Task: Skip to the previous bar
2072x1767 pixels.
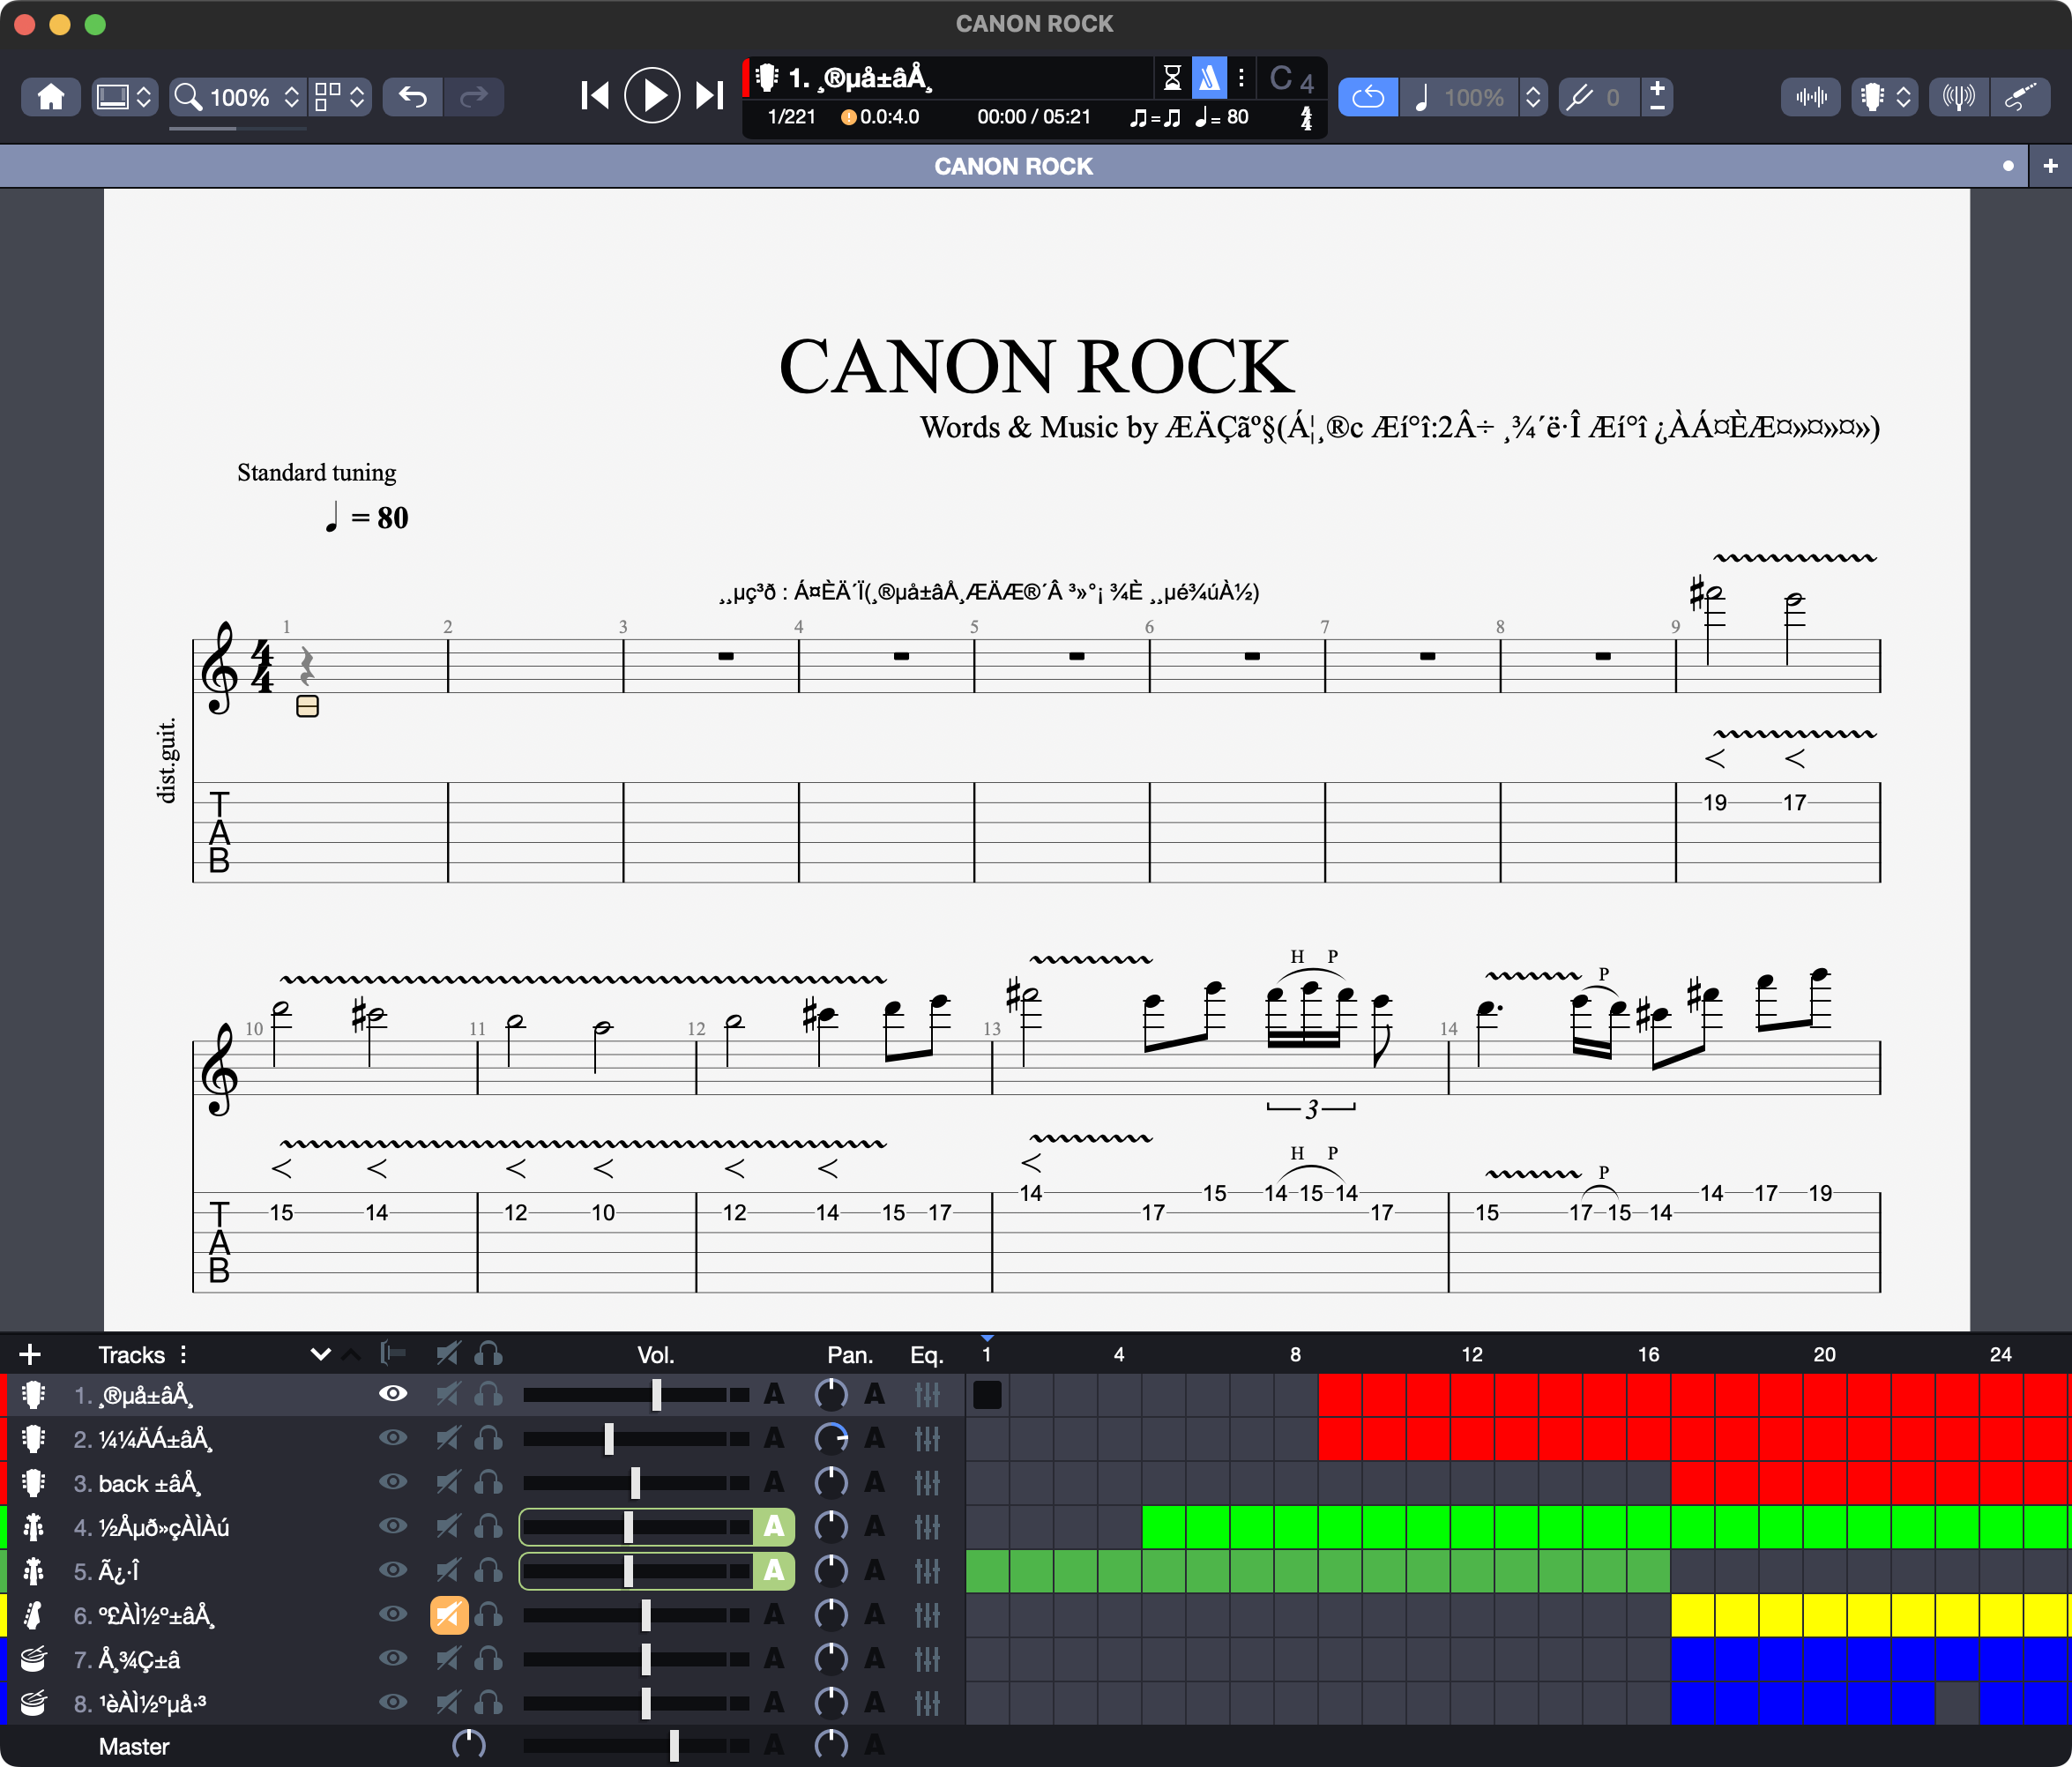Action: [x=595, y=96]
